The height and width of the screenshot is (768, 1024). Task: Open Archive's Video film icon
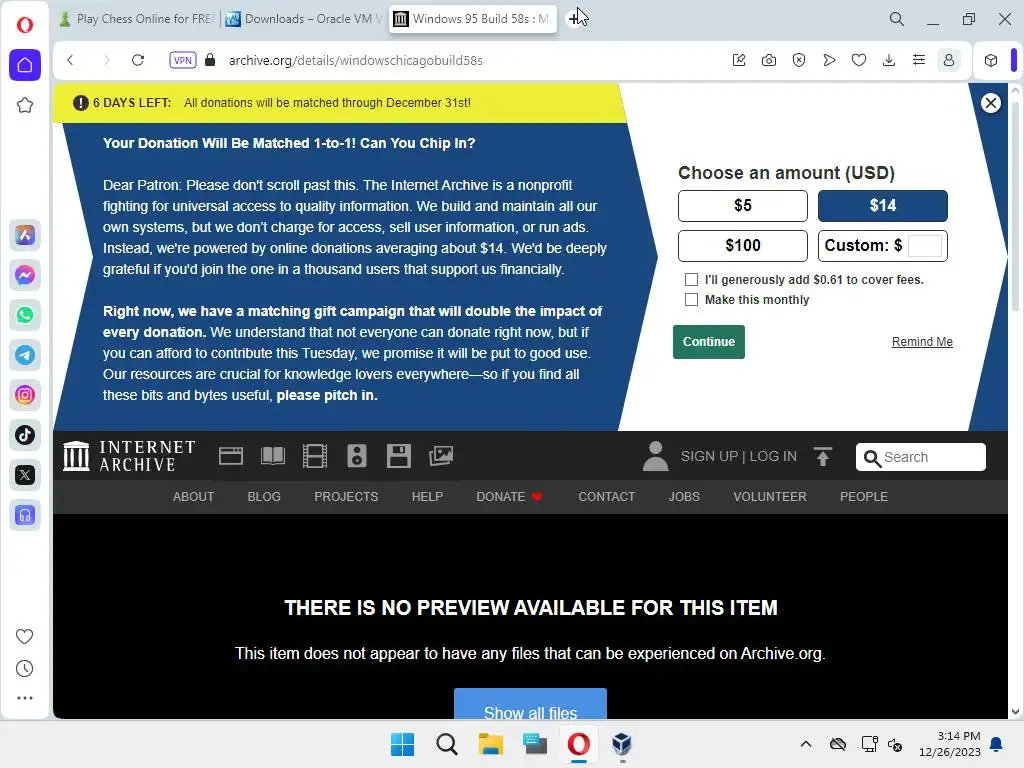tap(315, 456)
